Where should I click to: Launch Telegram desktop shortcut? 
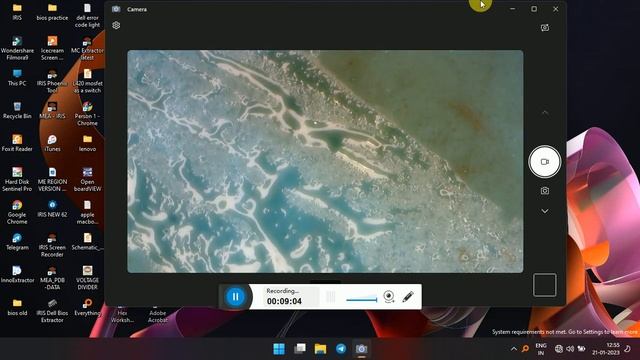17,242
